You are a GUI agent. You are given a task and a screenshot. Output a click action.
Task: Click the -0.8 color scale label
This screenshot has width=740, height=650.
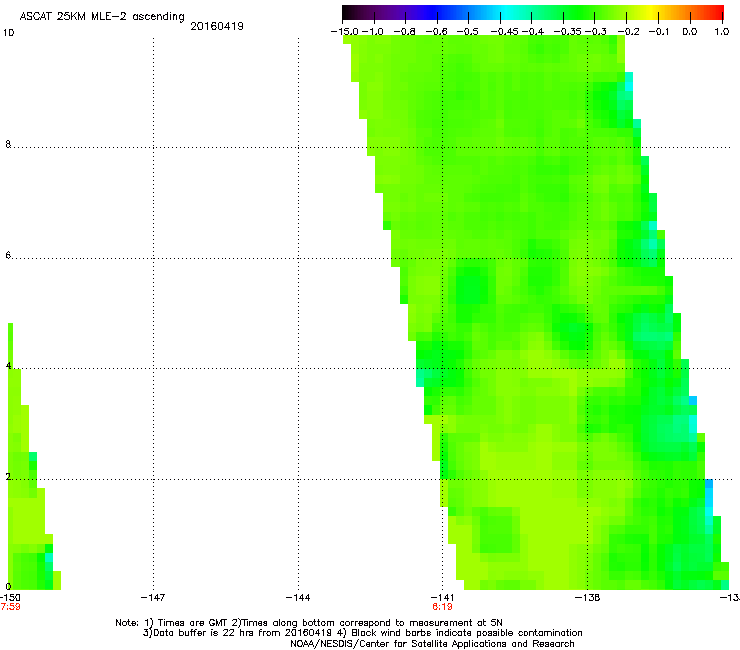(404, 32)
